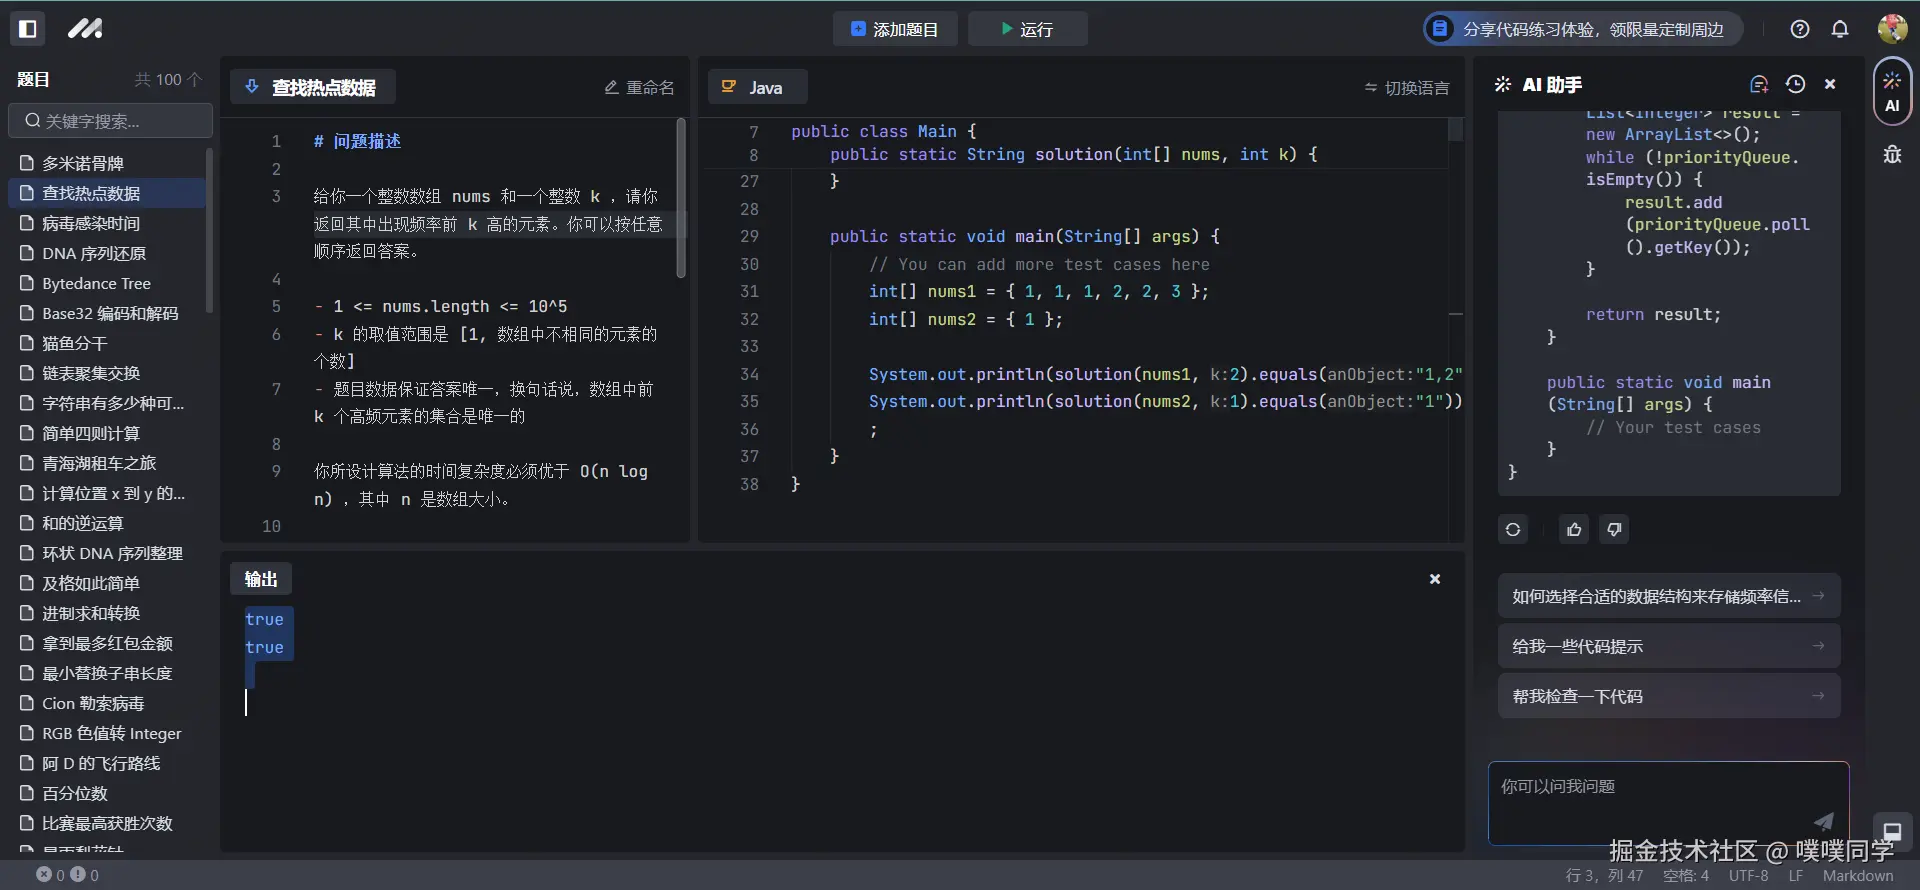Open the notifications bell
The width and height of the screenshot is (1920, 890).
coord(1839,29)
